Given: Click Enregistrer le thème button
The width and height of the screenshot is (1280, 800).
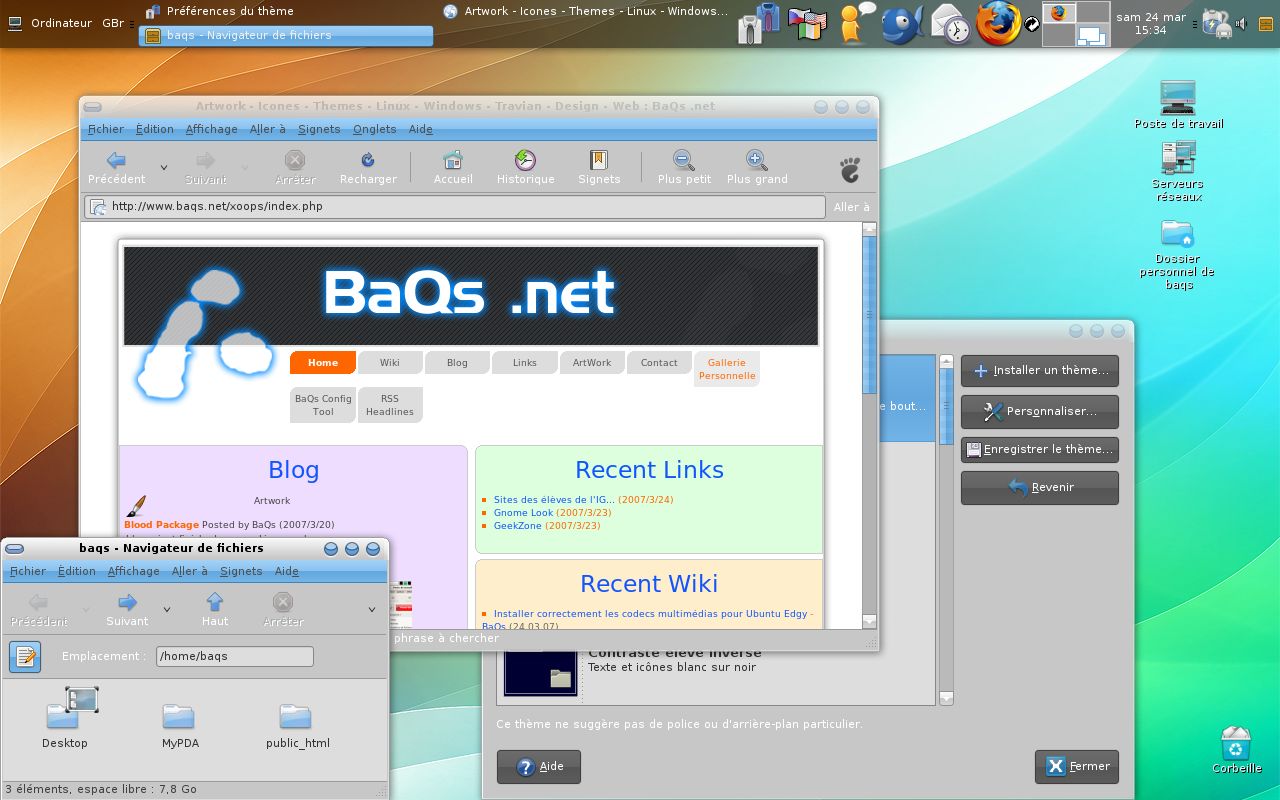Looking at the screenshot, I should coord(1040,450).
